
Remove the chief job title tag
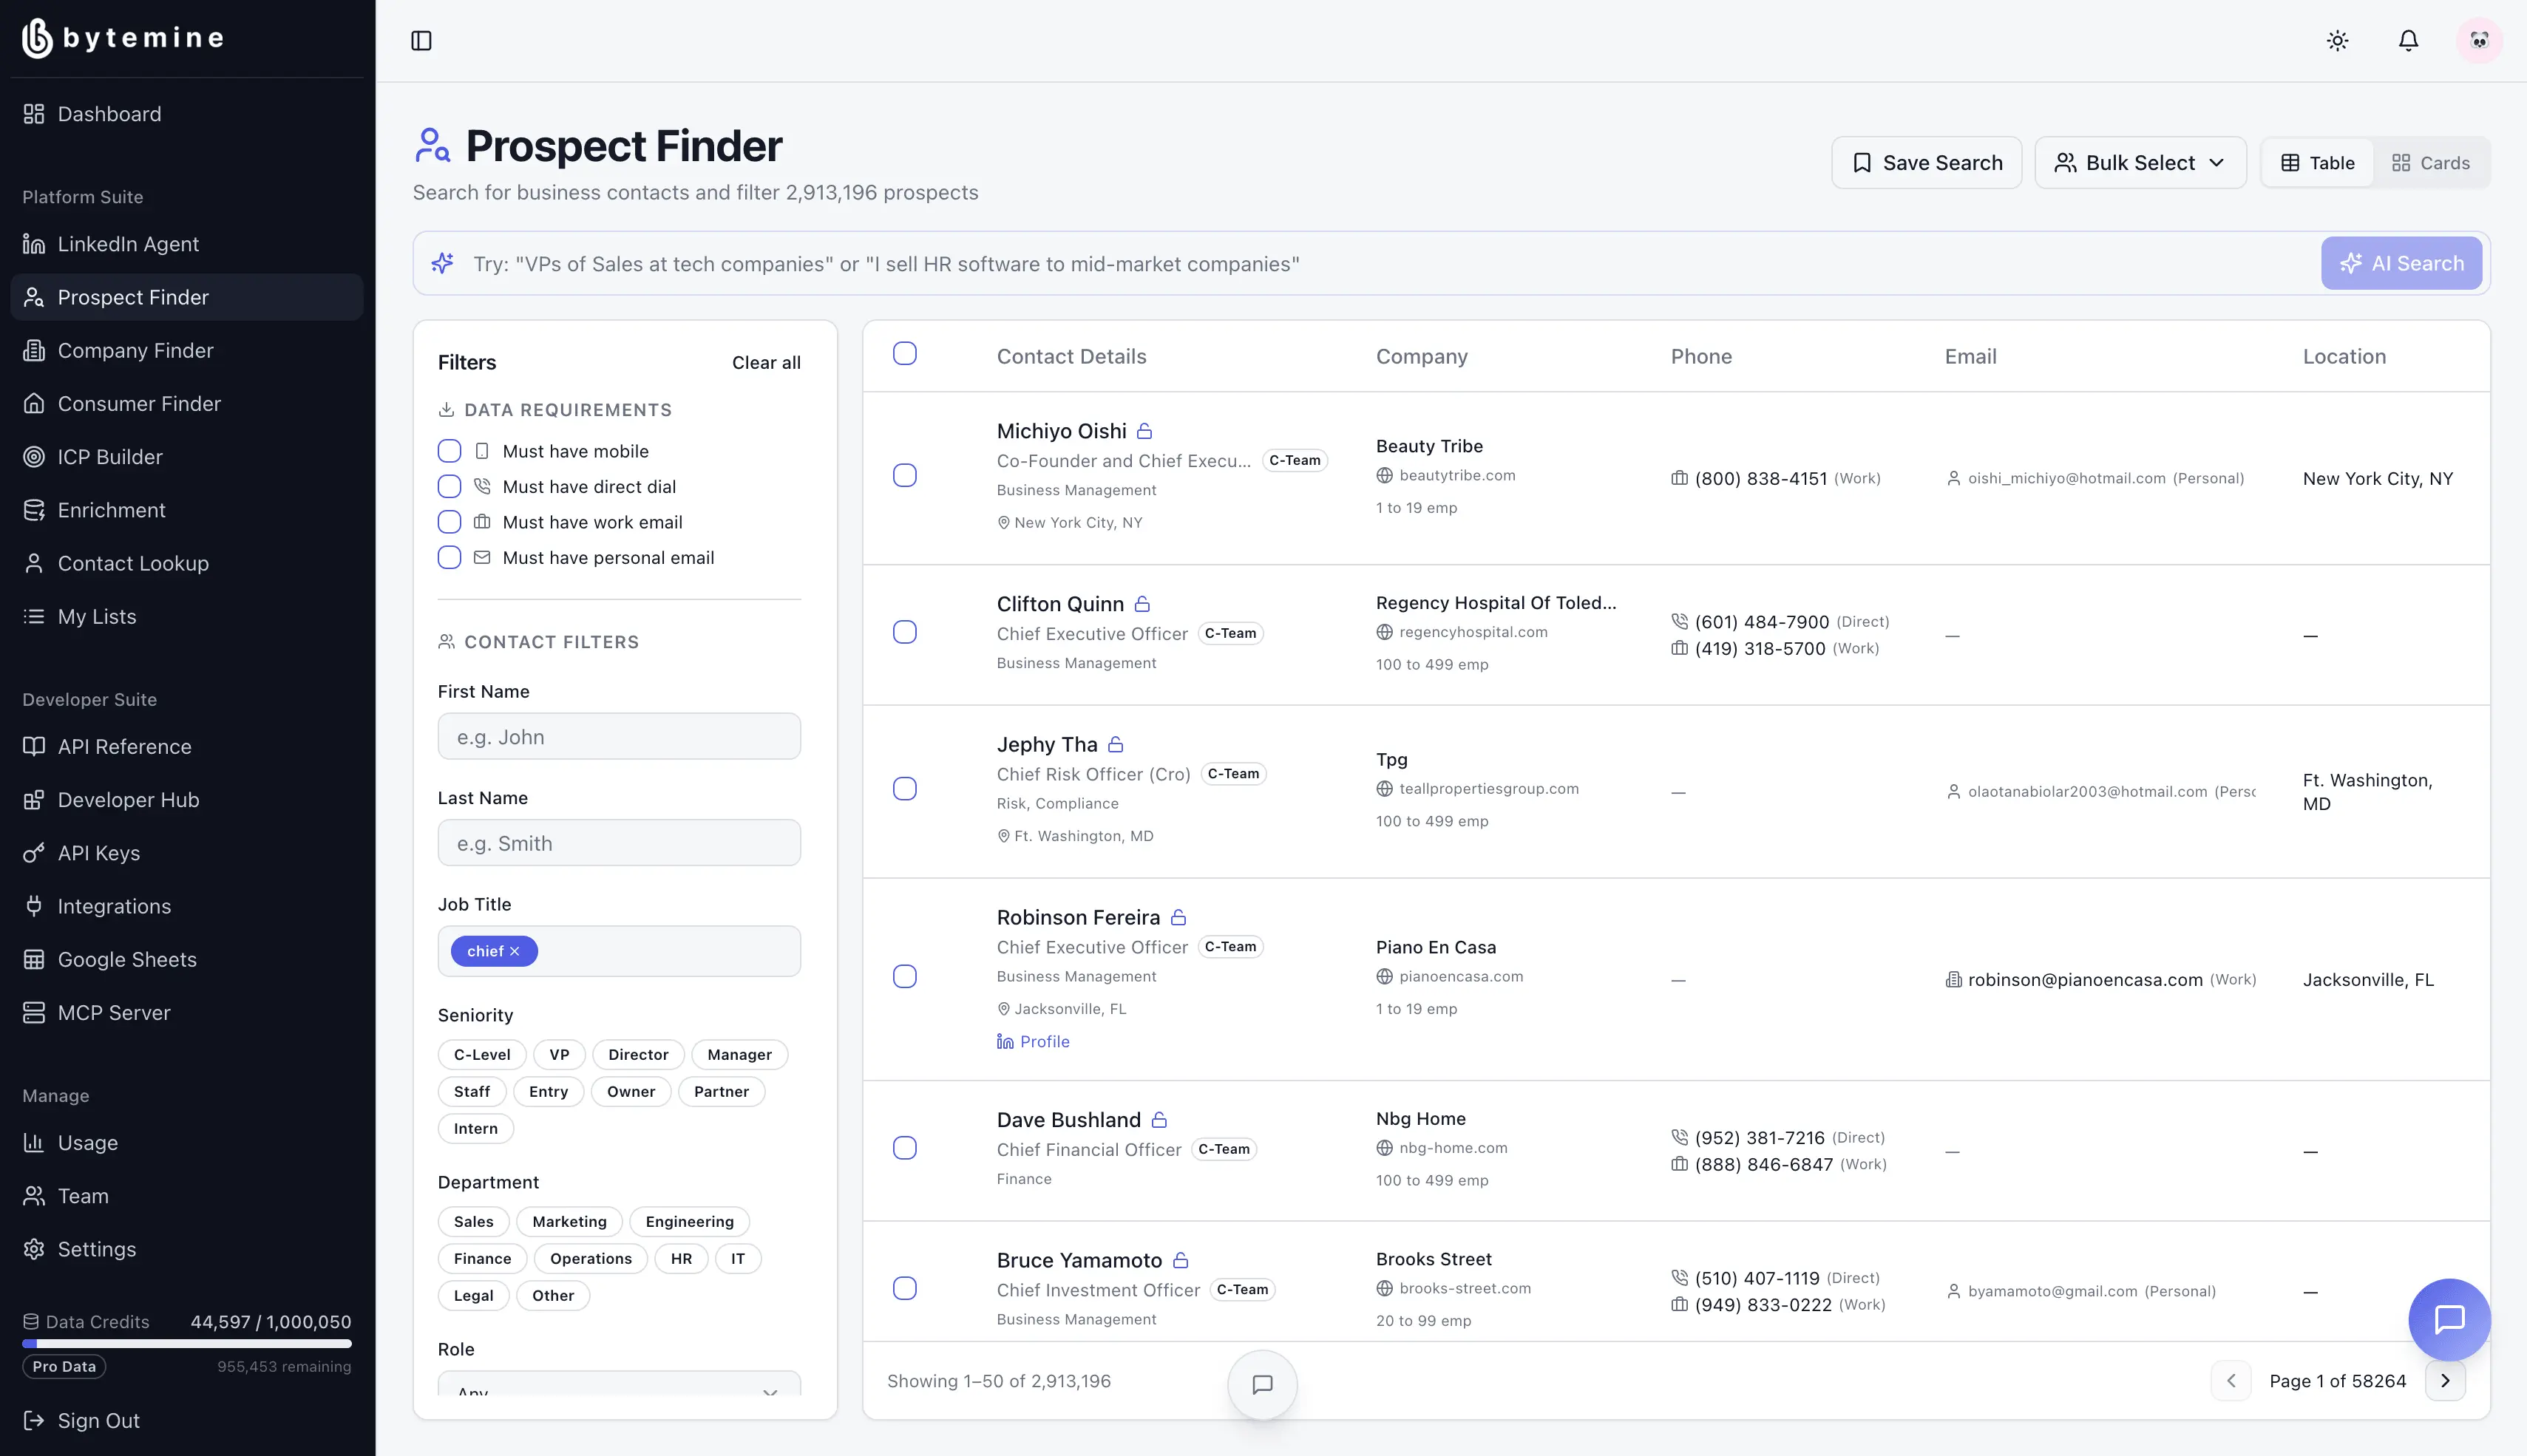coord(515,951)
